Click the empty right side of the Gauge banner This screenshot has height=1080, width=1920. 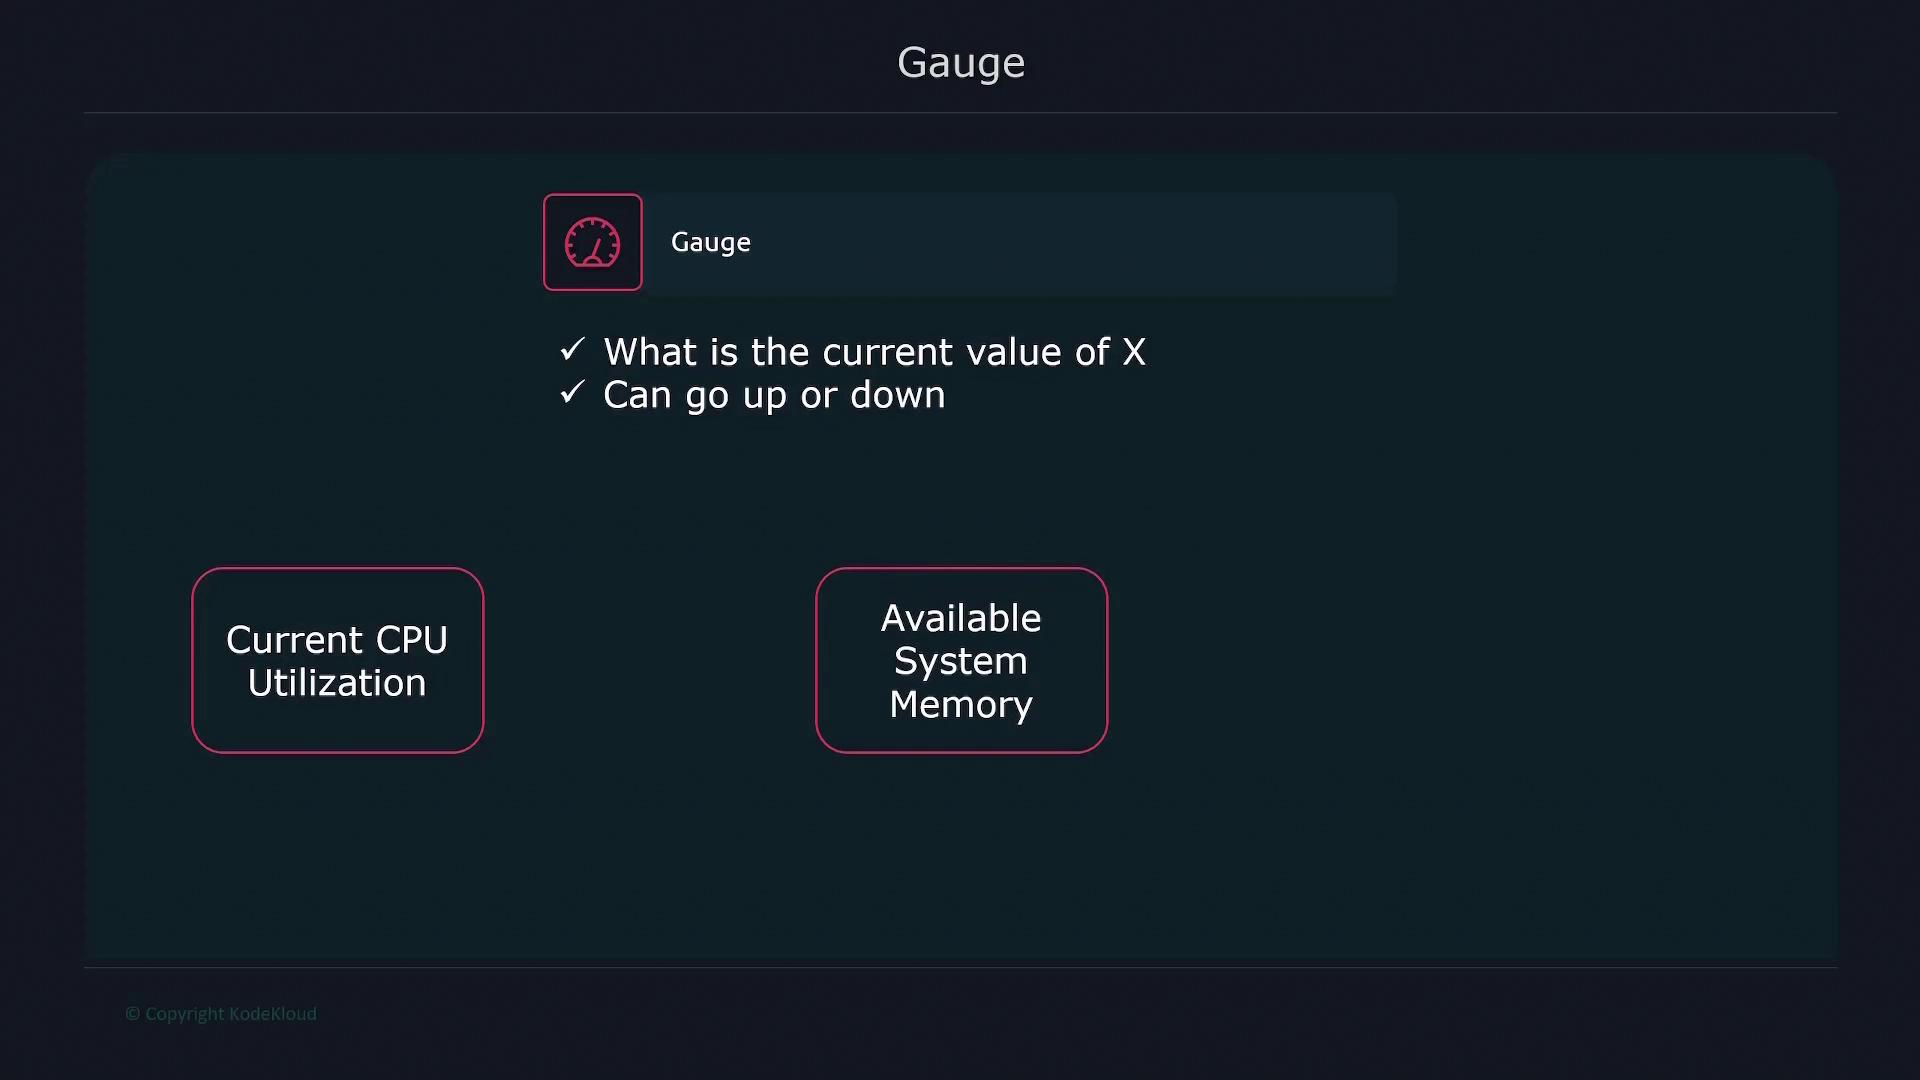click(1150, 243)
